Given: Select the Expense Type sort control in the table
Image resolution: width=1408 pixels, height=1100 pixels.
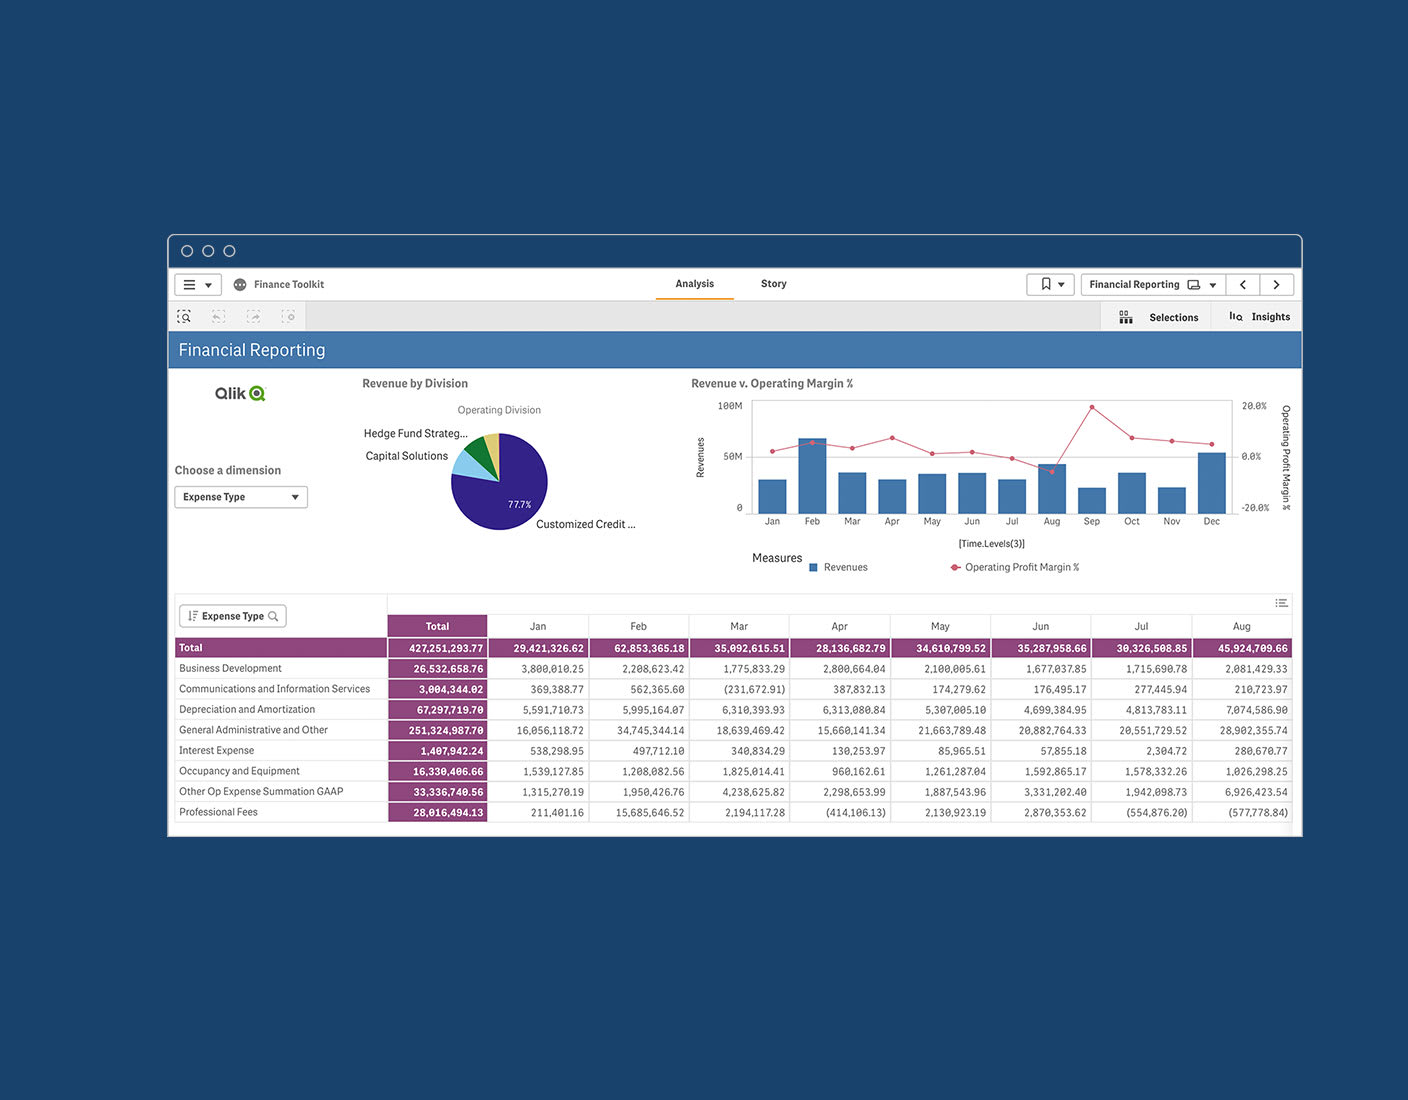Looking at the screenshot, I should coord(232,615).
